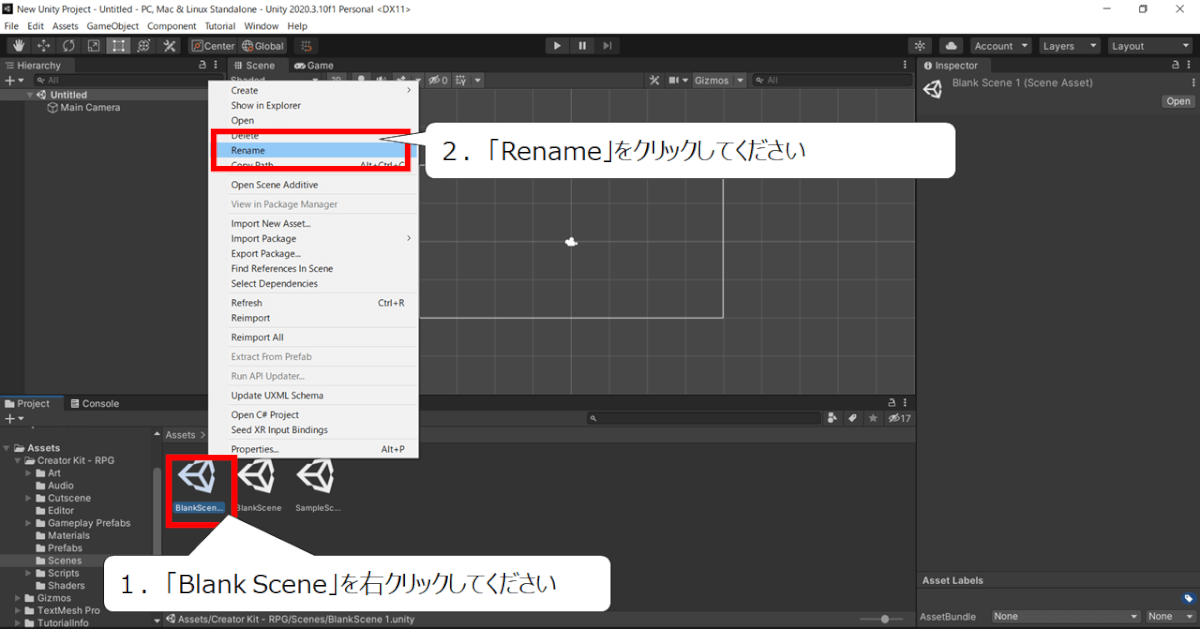Open the Collab services icon
Screen dimensions: 1200x629
tap(921, 46)
